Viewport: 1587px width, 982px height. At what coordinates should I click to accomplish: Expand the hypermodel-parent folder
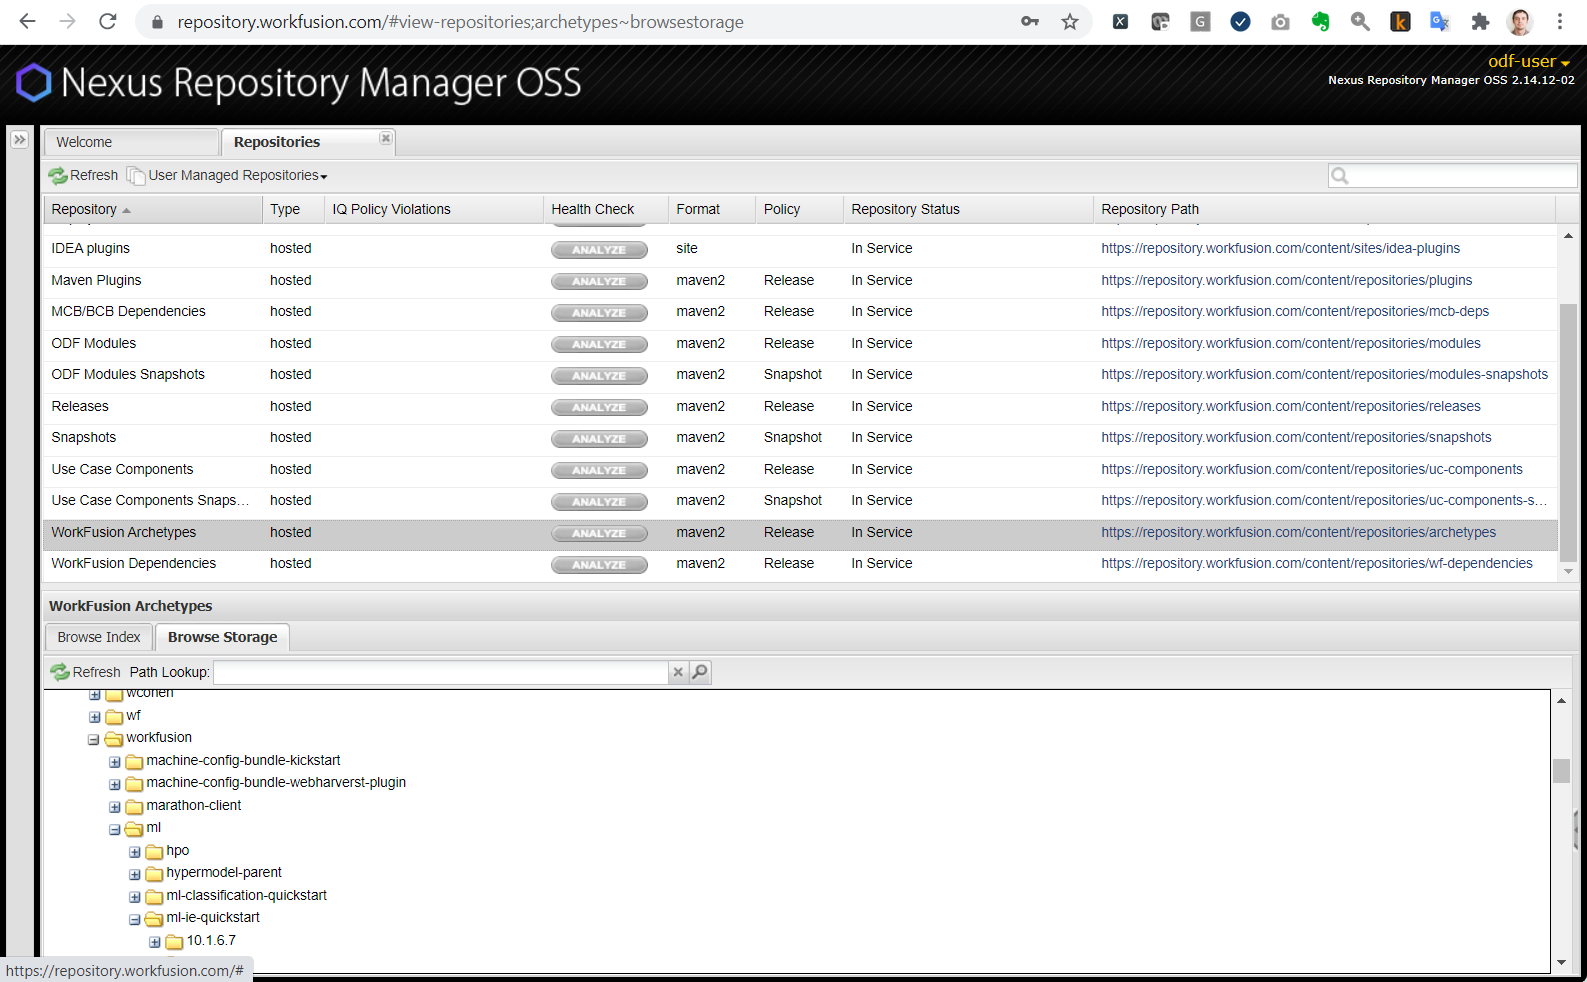(134, 875)
